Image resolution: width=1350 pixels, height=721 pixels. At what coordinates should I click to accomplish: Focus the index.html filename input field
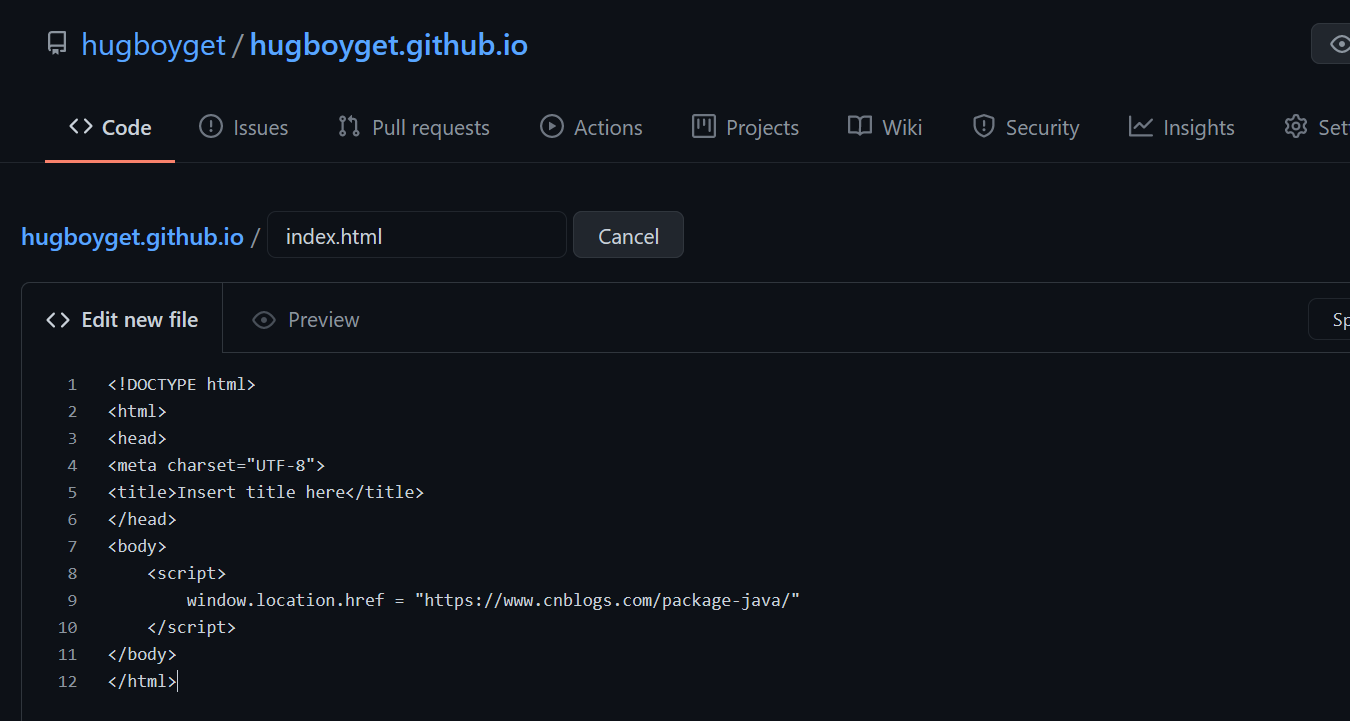(x=417, y=235)
